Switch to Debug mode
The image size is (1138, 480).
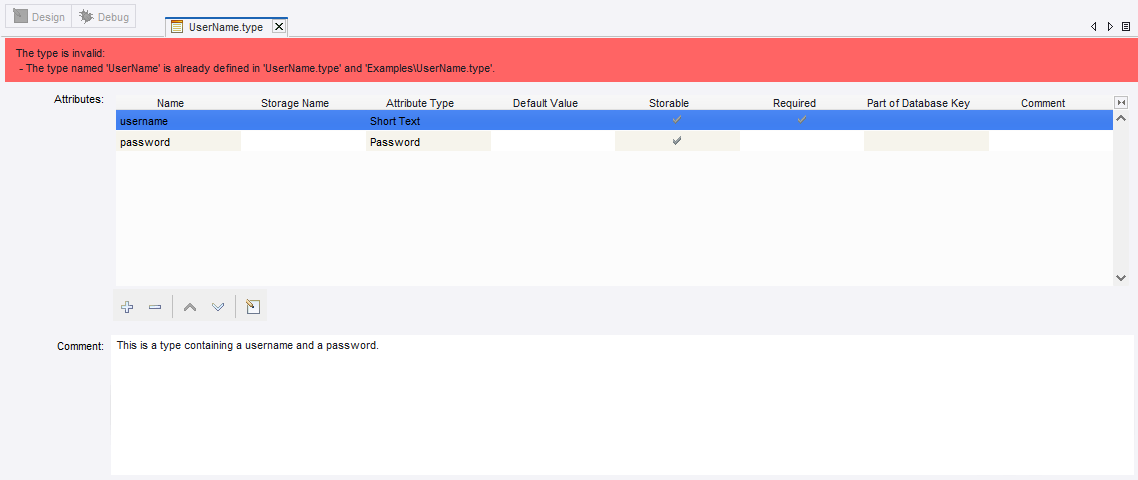click(104, 17)
